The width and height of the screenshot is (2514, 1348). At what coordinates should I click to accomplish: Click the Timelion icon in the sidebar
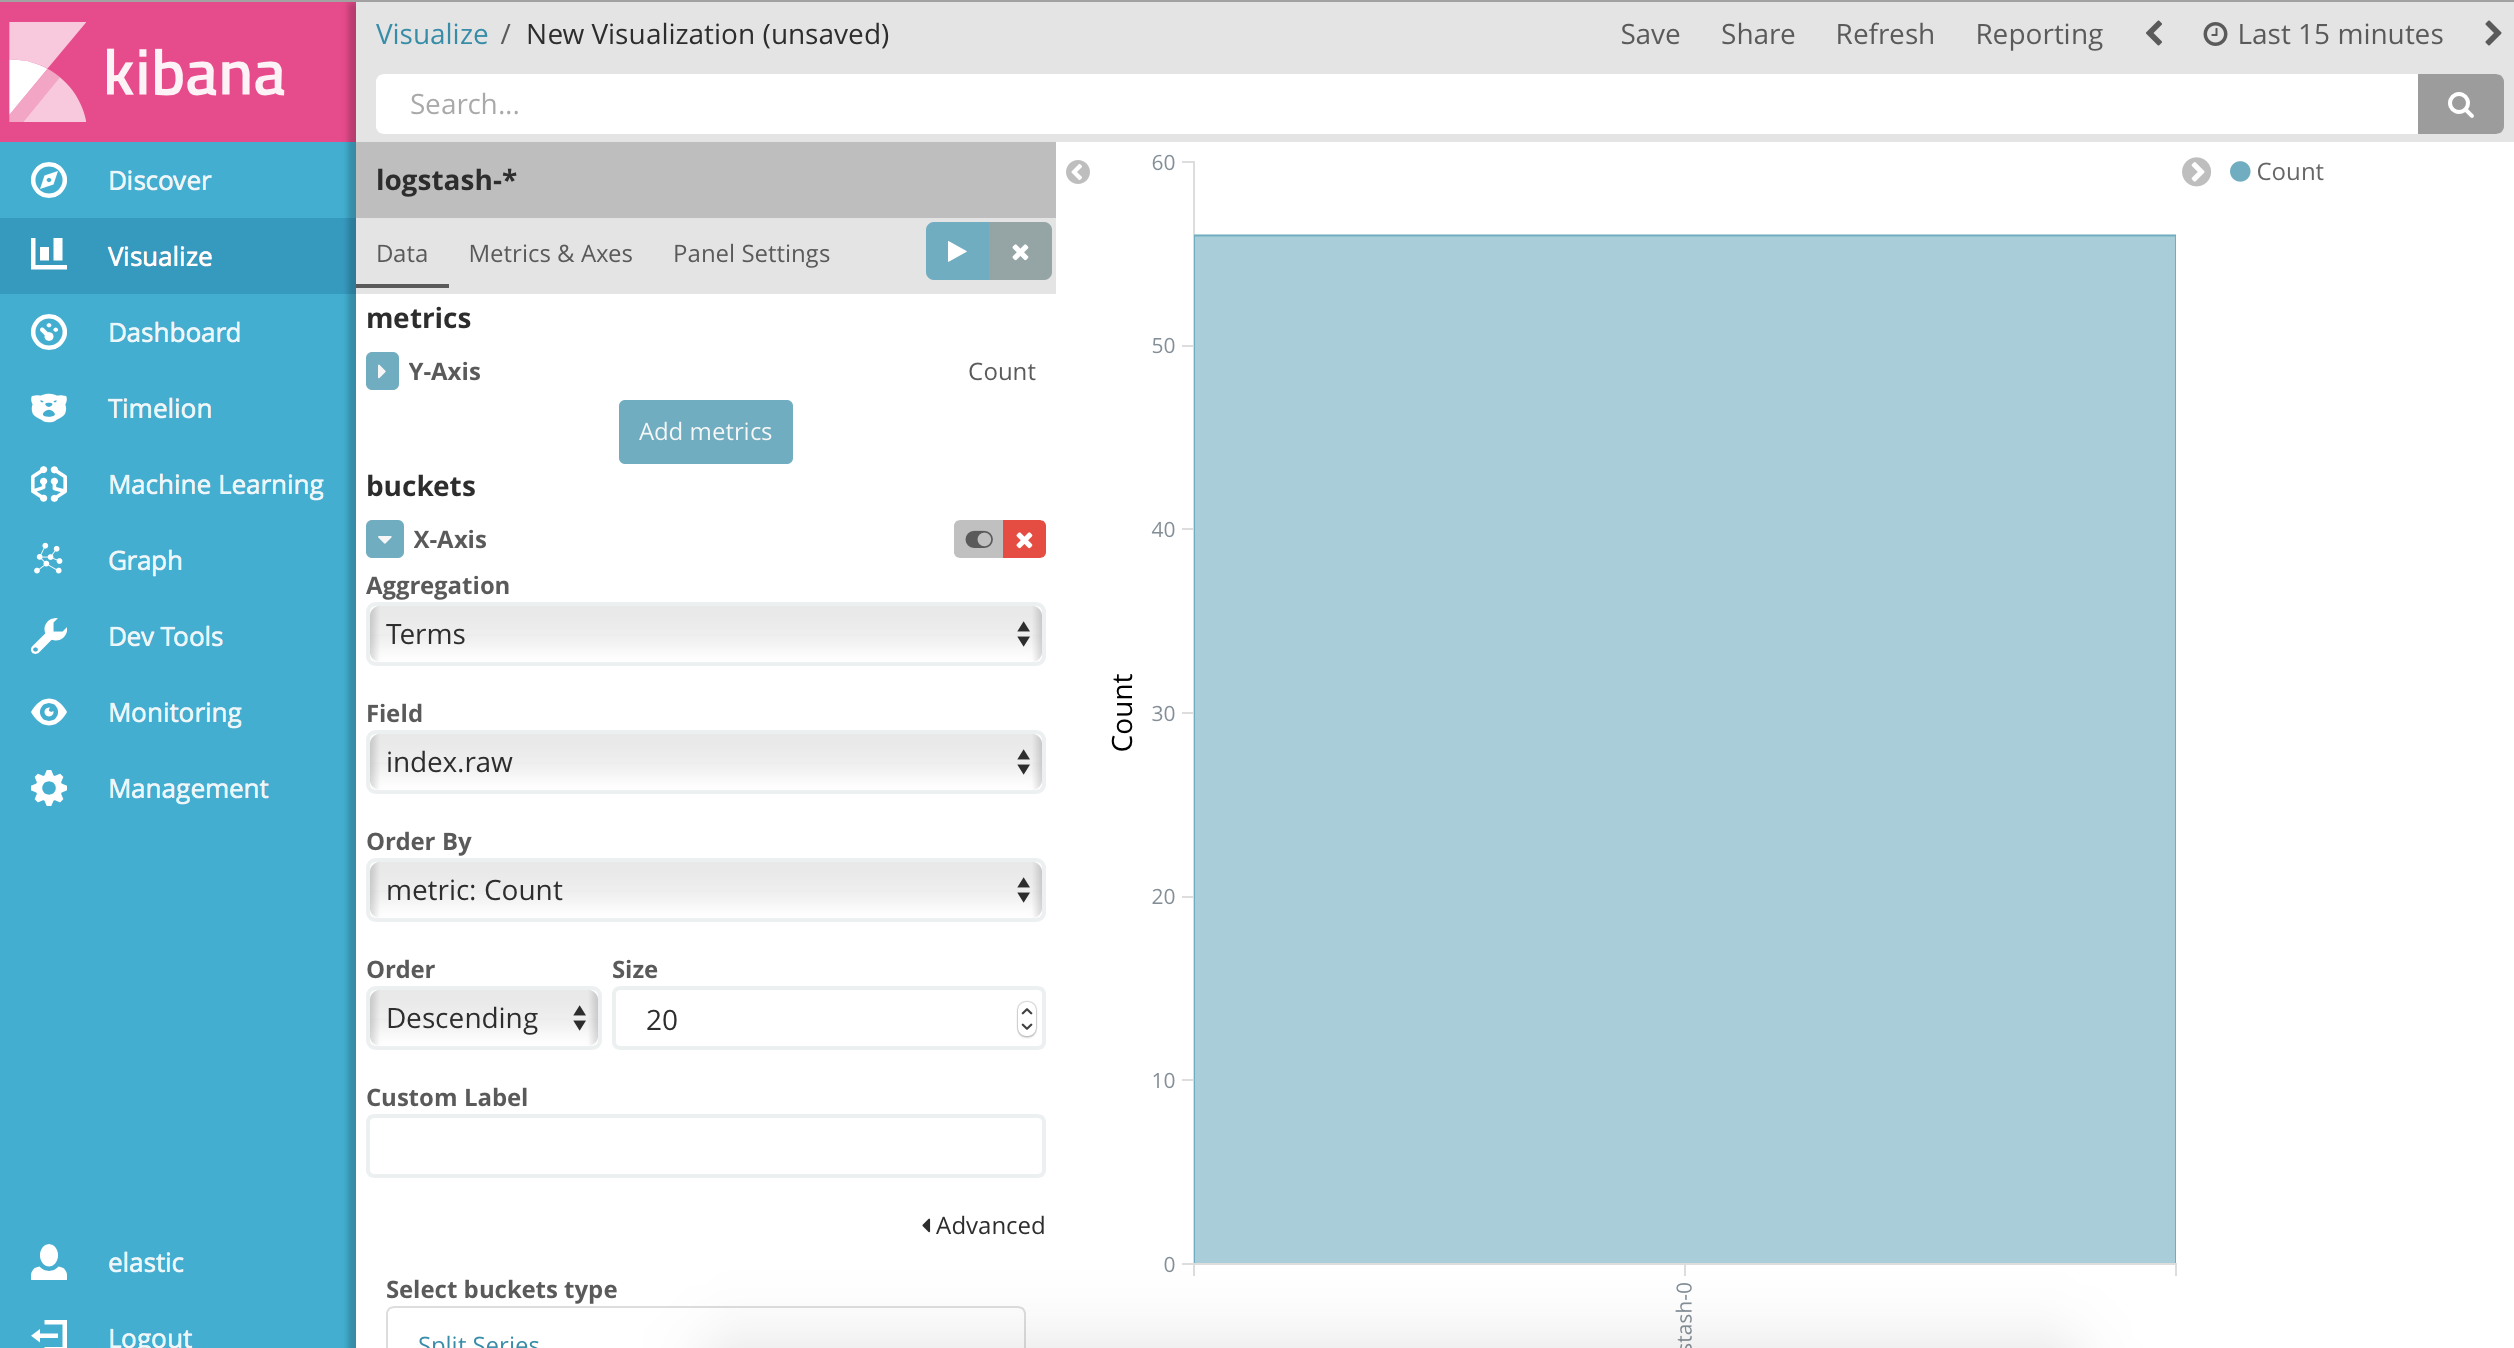tap(48, 408)
